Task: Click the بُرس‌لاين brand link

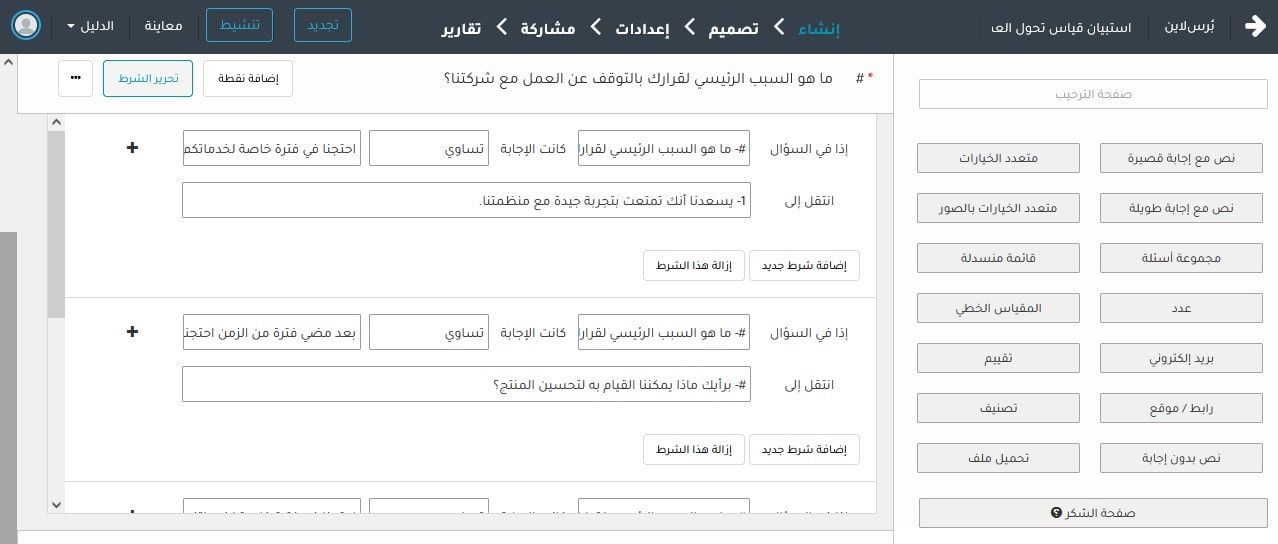Action: (x=1189, y=27)
